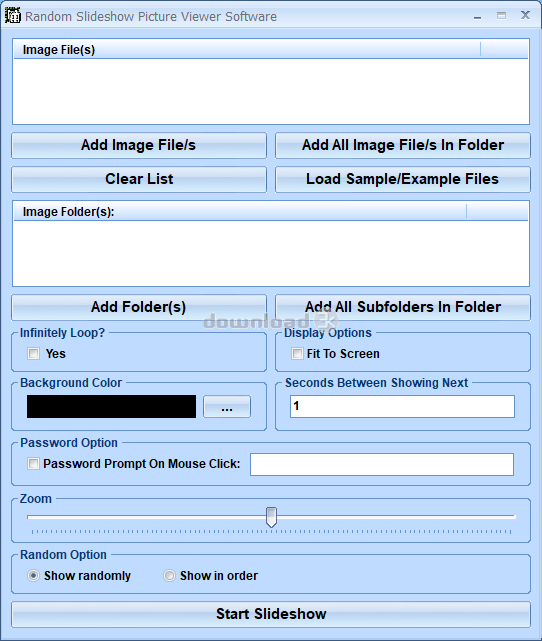Click Add Folder(s) button
Screen dimensions: 542x641
tap(139, 307)
